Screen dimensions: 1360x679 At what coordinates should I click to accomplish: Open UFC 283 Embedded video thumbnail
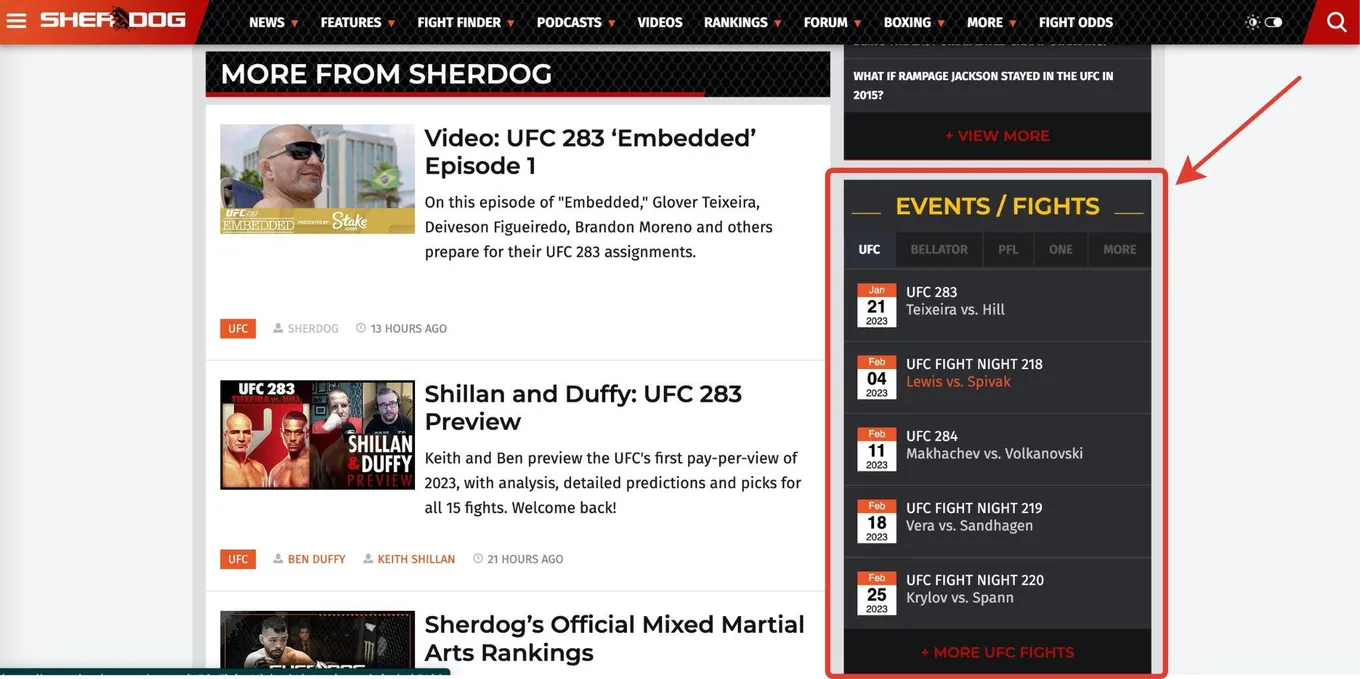(317, 179)
